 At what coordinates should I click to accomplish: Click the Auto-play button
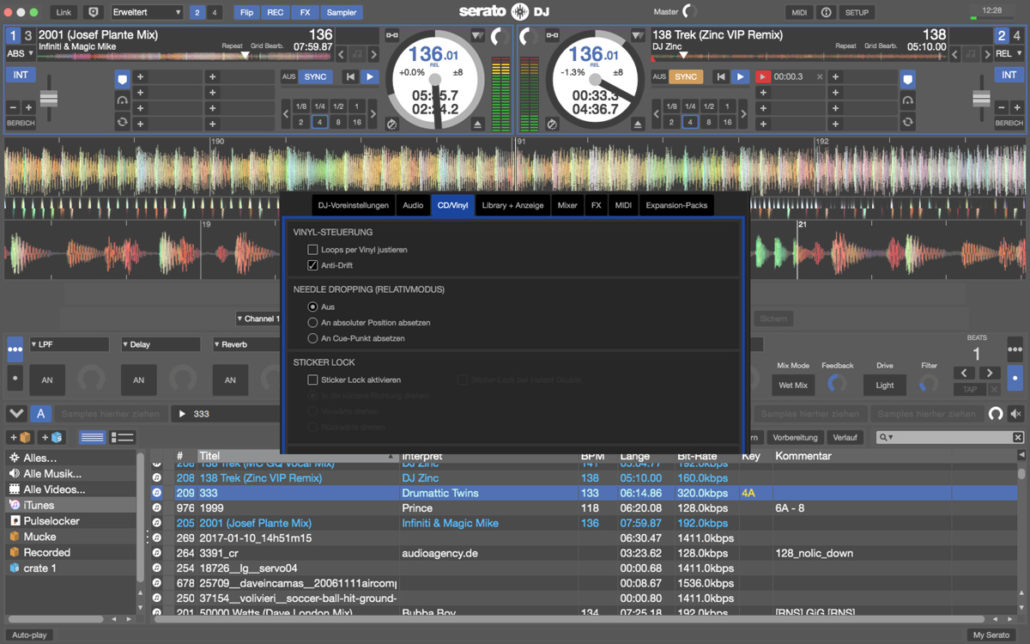coord(29,635)
